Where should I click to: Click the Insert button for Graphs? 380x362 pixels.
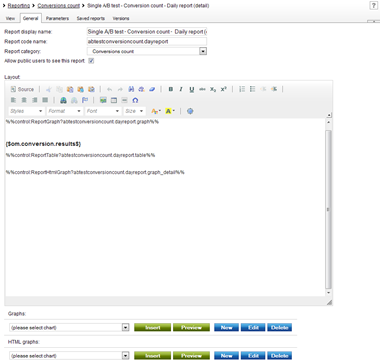point(153,328)
